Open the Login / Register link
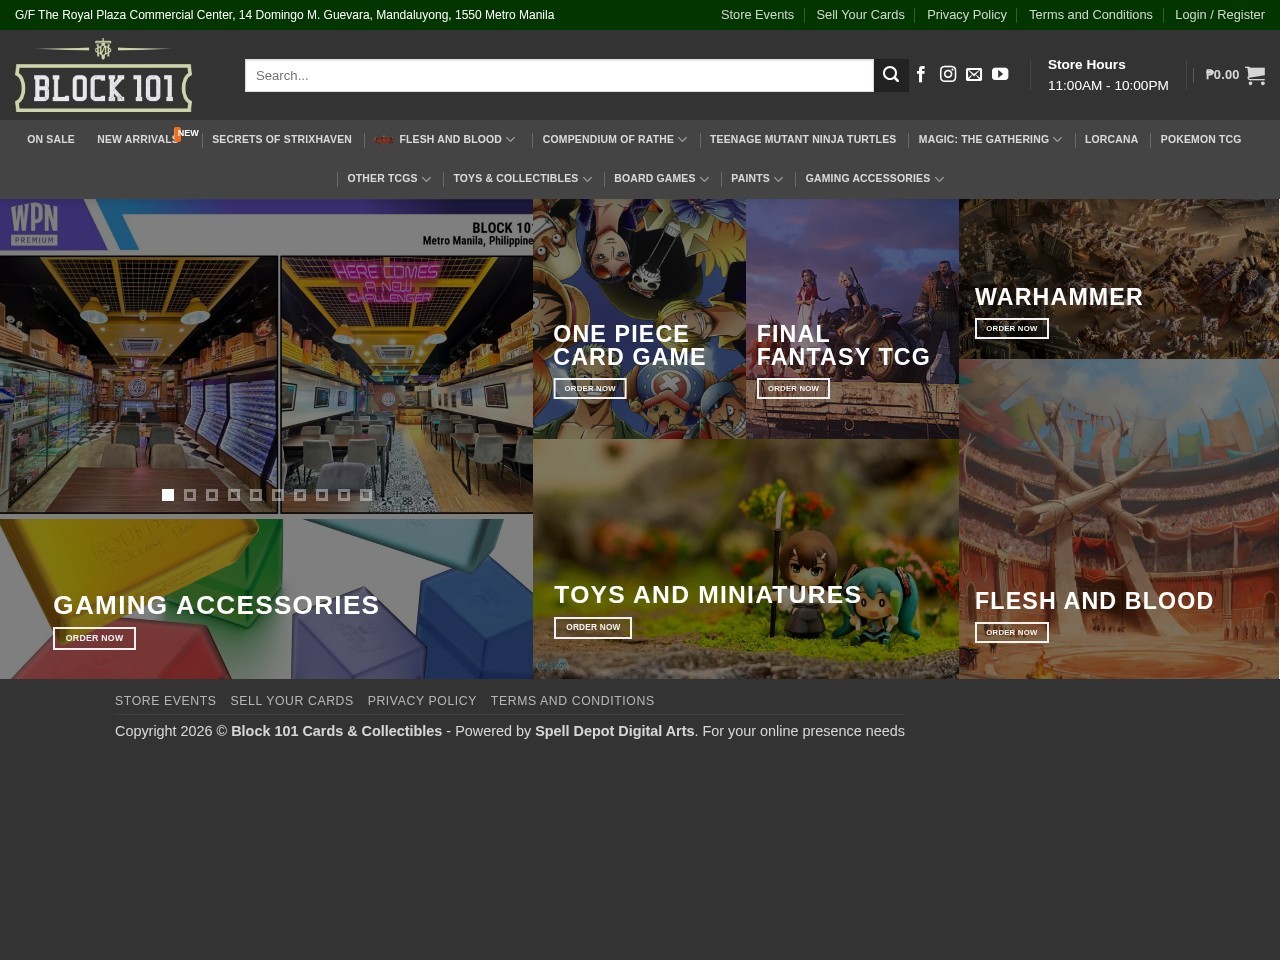The height and width of the screenshot is (960, 1280). [x=1219, y=15]
